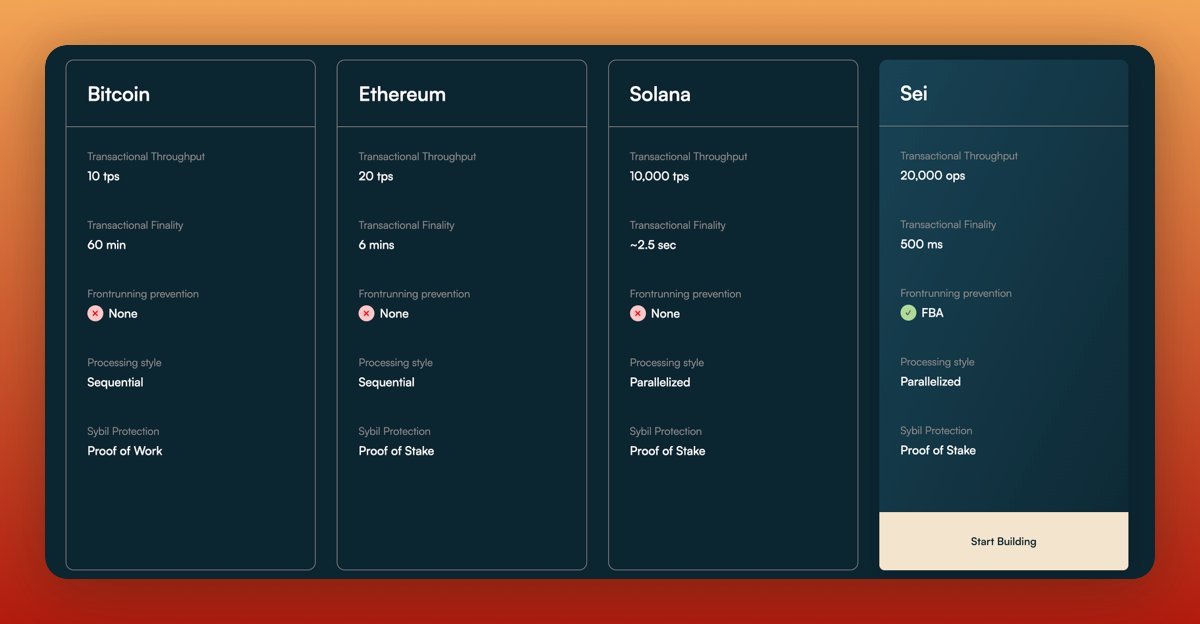1200x624 pixels.
Task: Click 'None' frontrunning value in Bitcoin card
Action: point(123,313)
